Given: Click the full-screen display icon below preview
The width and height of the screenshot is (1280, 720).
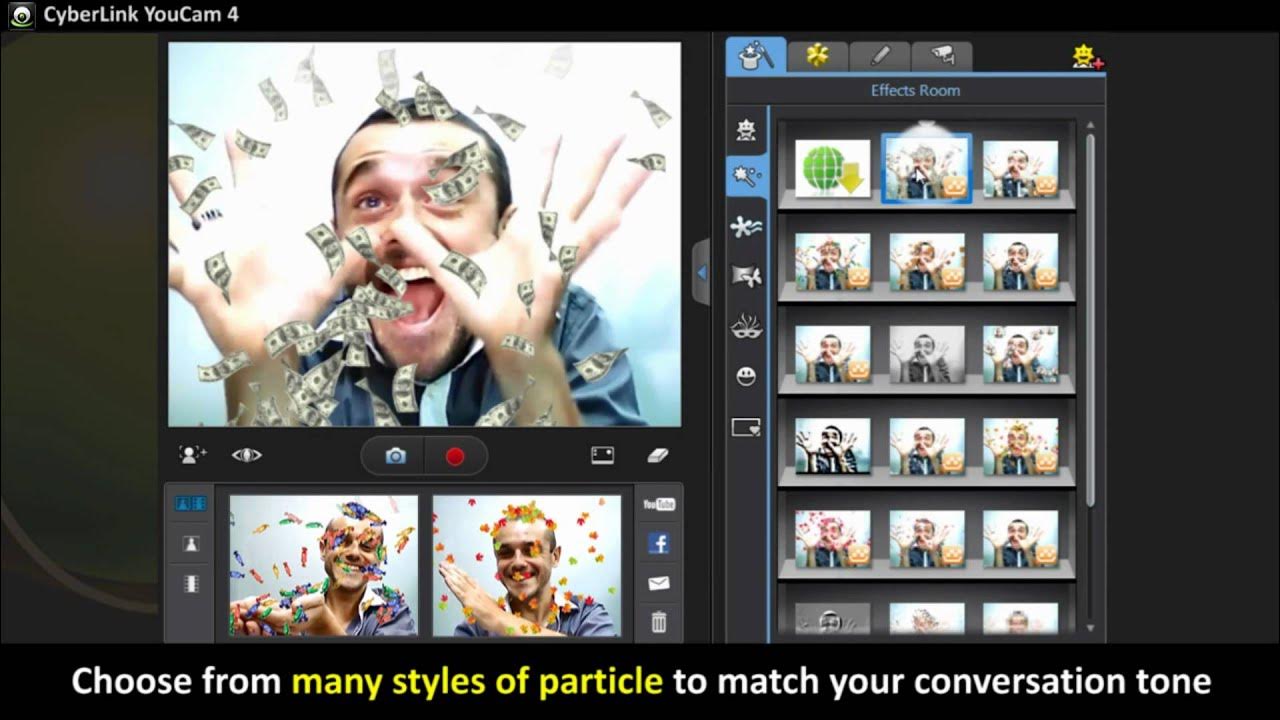Looking at the screenshot, I should pyautogui.click(x=602, y=455).
